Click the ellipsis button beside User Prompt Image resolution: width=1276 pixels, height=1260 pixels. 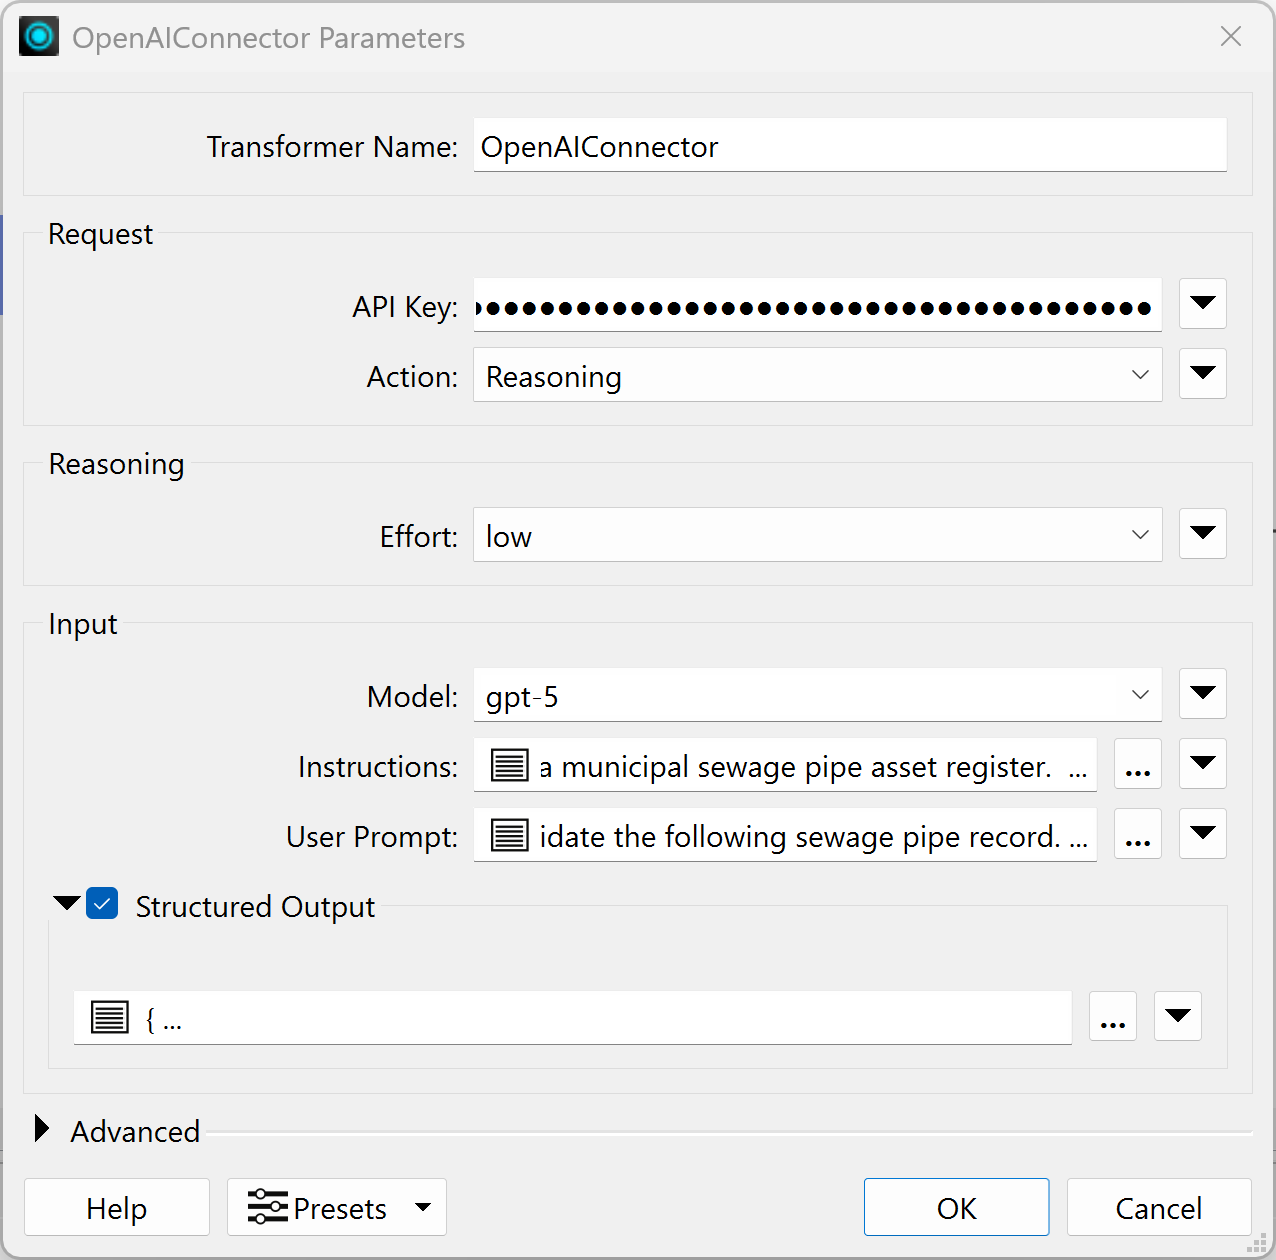tap(1137, 834)
